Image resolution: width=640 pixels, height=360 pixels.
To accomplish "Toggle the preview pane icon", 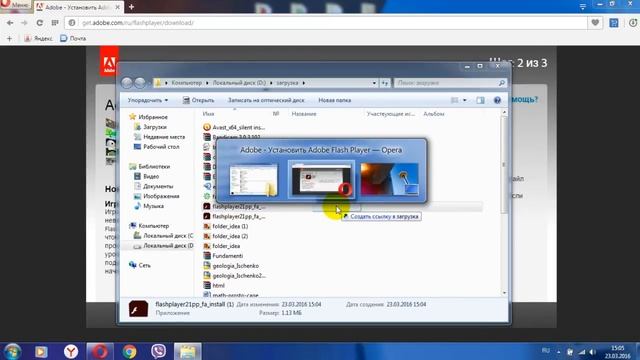I will (x=480, y=100).
